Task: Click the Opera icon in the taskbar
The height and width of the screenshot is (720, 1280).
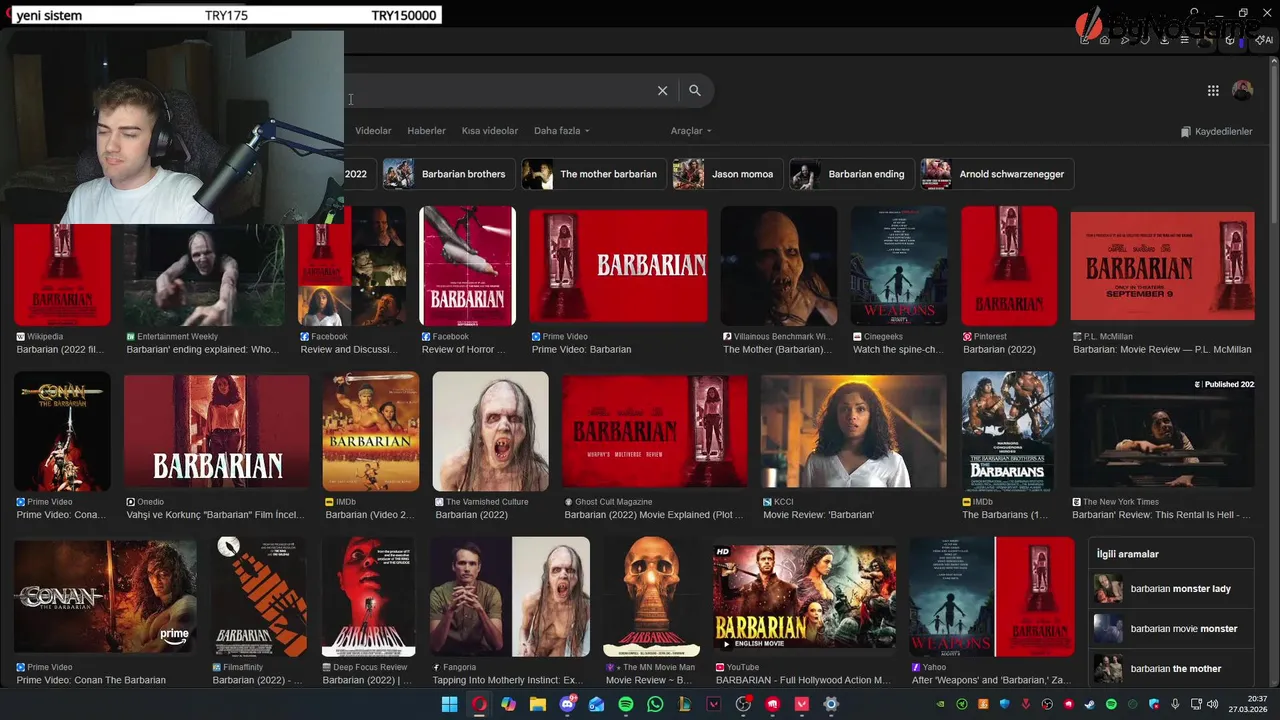Action: [479, 704]
